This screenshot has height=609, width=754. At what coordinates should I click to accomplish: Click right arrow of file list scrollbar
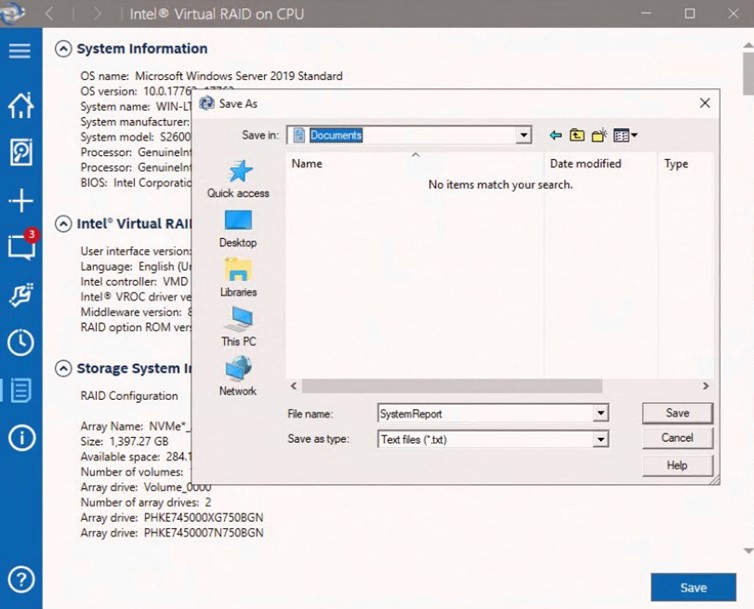point(705,386)
